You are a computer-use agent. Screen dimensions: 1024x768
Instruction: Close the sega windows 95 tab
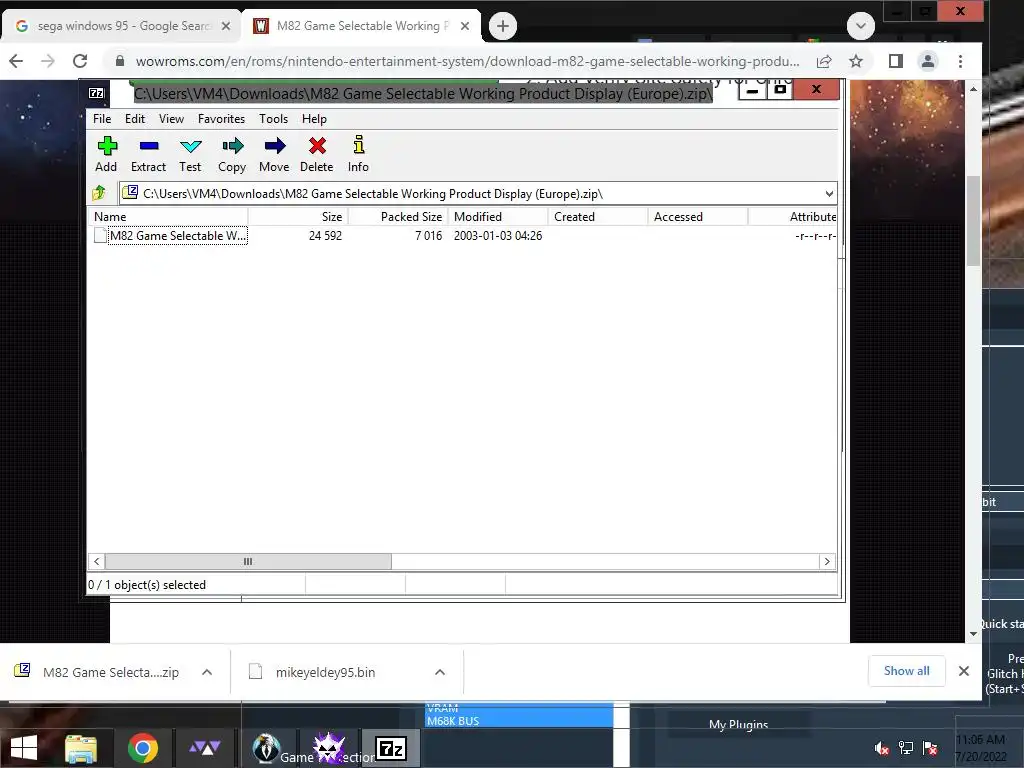point(226,26)
